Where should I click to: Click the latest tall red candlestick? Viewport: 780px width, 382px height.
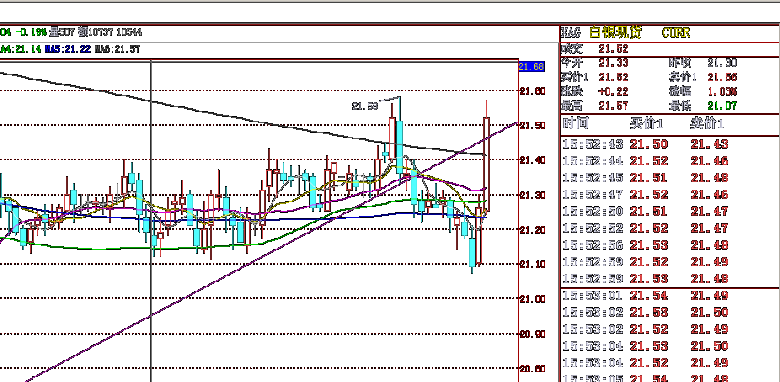click(486, 164)
